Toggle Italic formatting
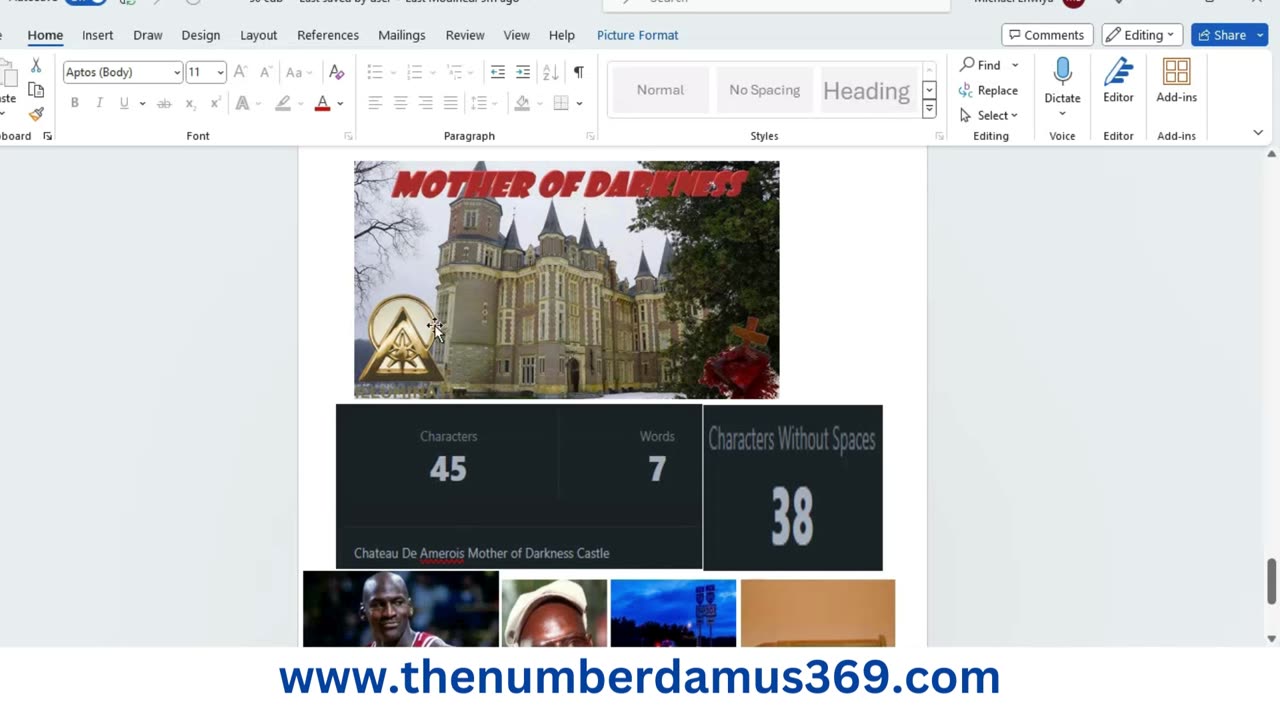 coord(99,103)
